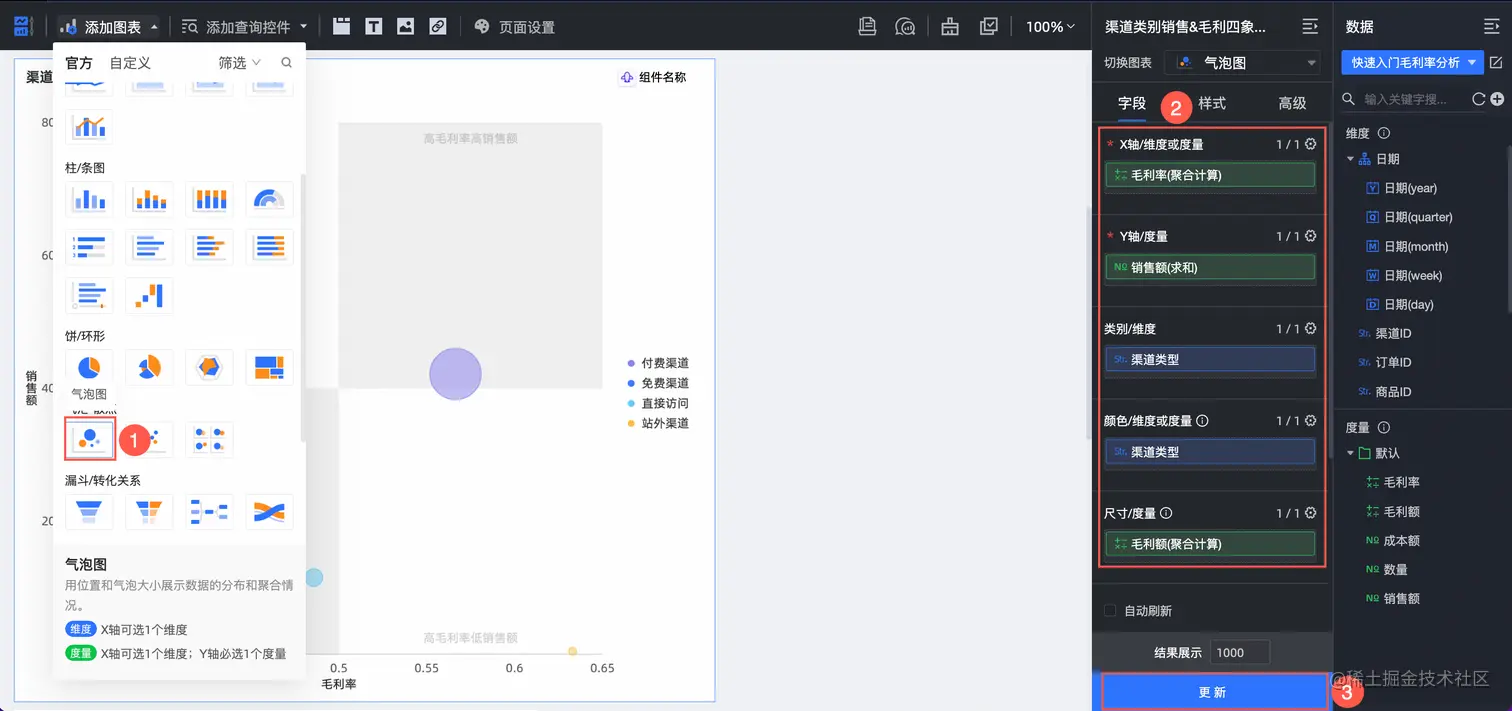Select the sankey chart icon
This screenshot has width=1512, height=711.
point(269,511)
